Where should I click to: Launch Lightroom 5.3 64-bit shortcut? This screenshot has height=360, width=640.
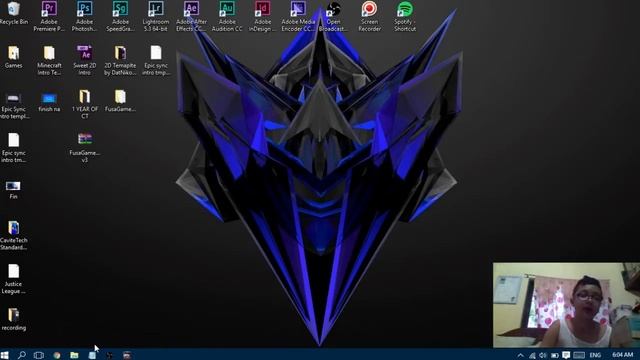tap(156, 16)
